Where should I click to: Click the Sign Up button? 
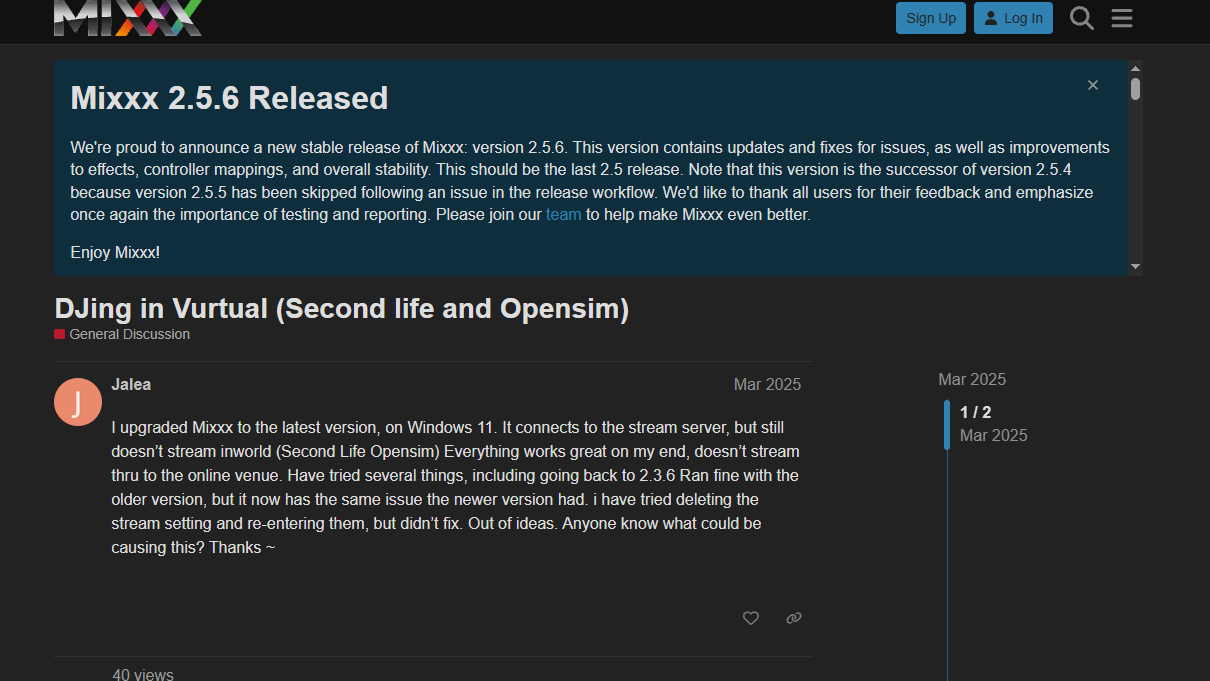click(931, 18)
